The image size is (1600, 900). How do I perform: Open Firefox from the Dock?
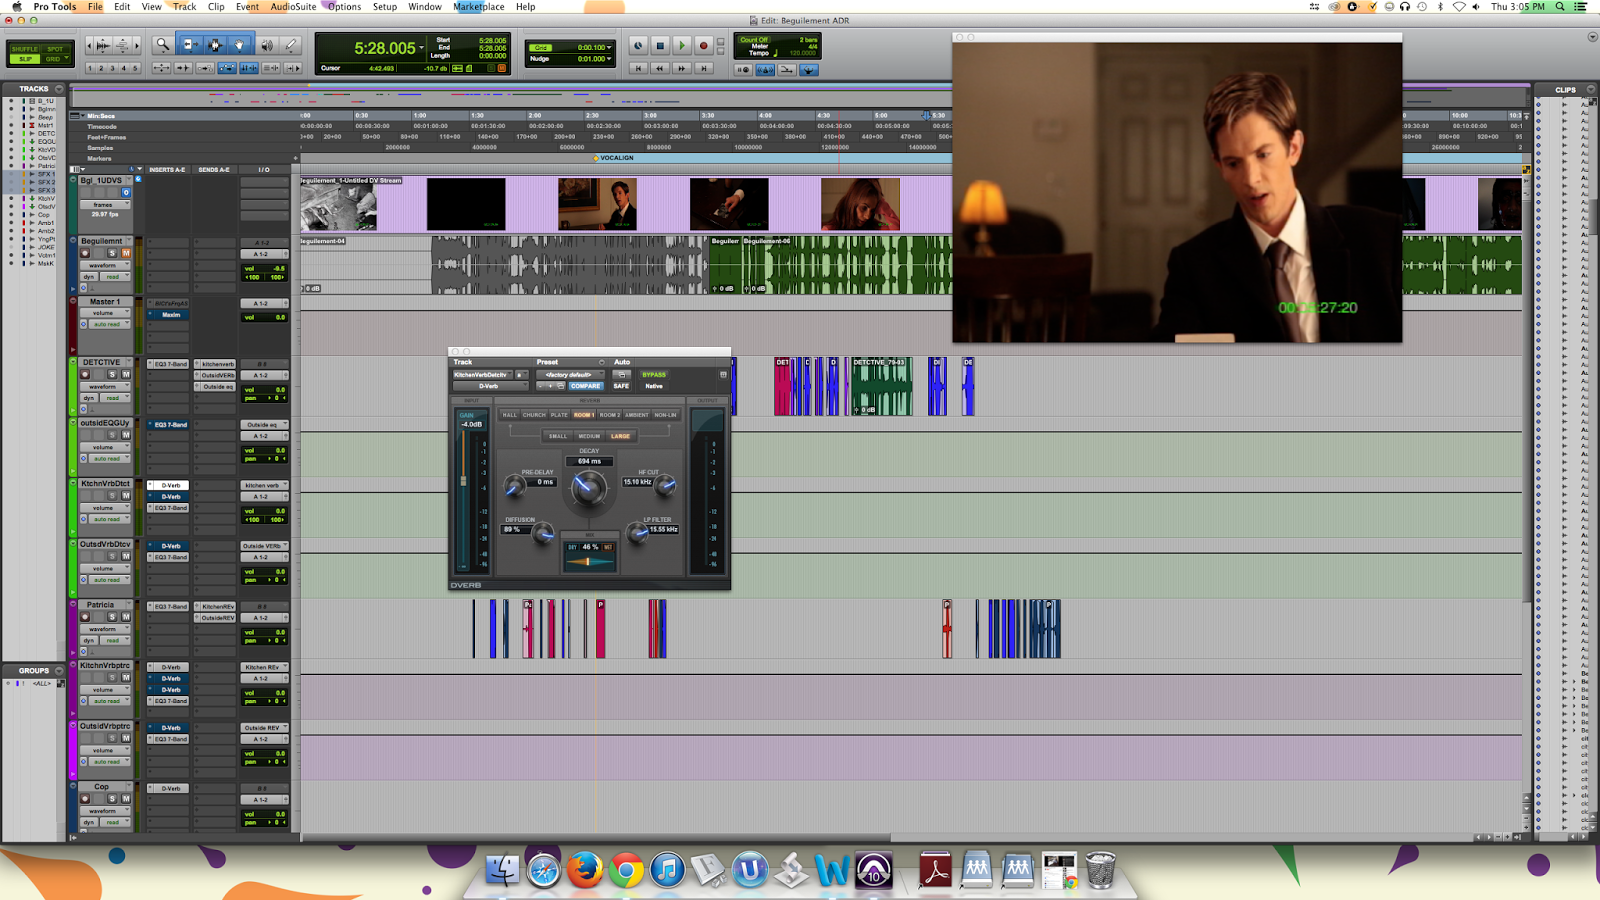tap(585, 870)
